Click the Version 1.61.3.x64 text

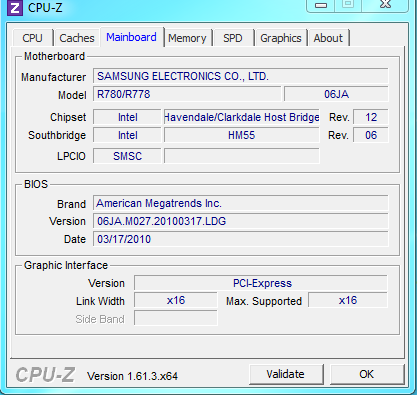coord(132,376)
